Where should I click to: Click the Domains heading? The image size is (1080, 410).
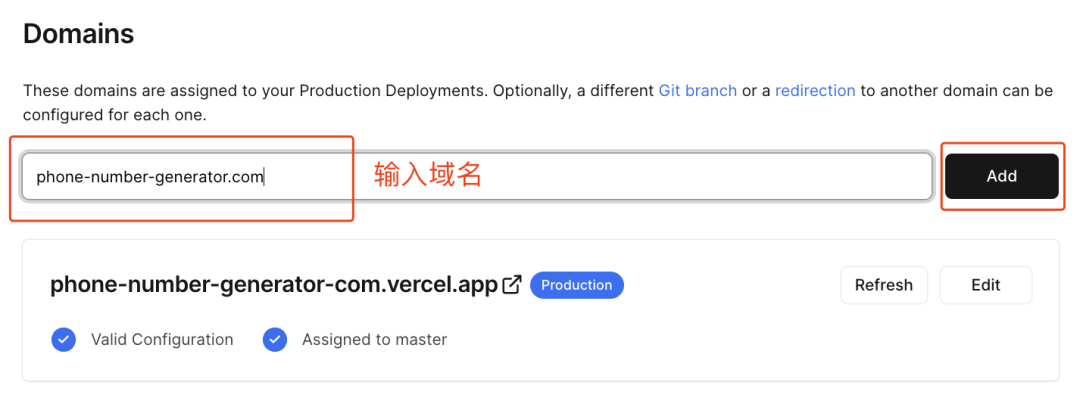click(78, 34)
